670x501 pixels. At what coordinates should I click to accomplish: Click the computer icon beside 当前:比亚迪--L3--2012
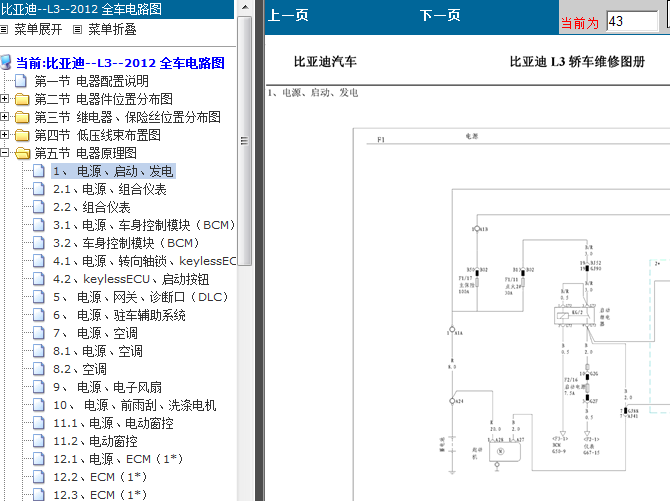click(6, 62)
